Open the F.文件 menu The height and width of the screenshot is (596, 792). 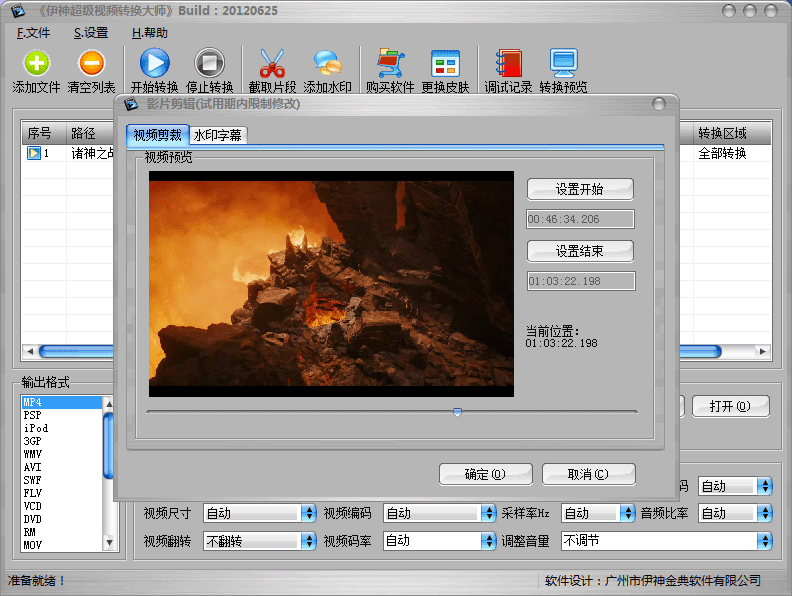click(x=33, y=33)
